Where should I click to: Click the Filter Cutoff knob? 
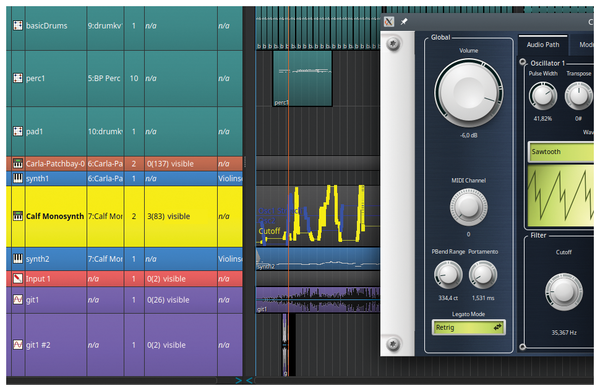[x=564, y=292]
